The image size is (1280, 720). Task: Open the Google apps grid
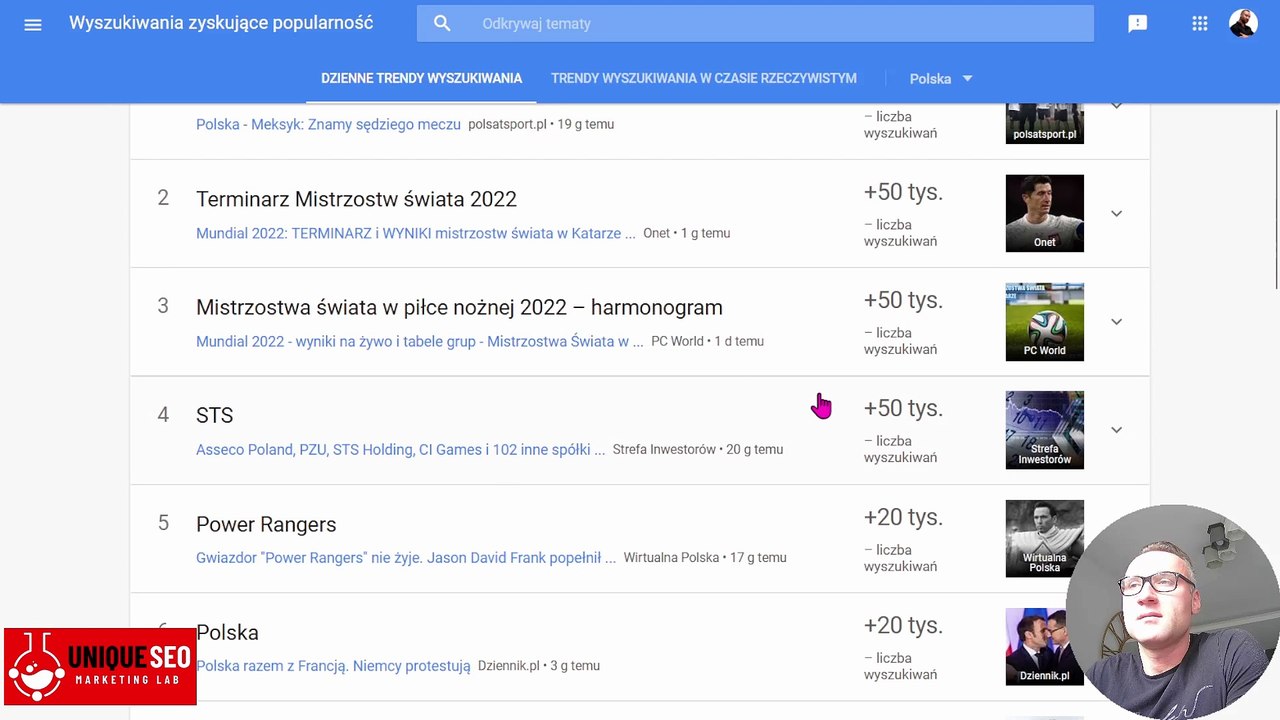pos(1200,24)
